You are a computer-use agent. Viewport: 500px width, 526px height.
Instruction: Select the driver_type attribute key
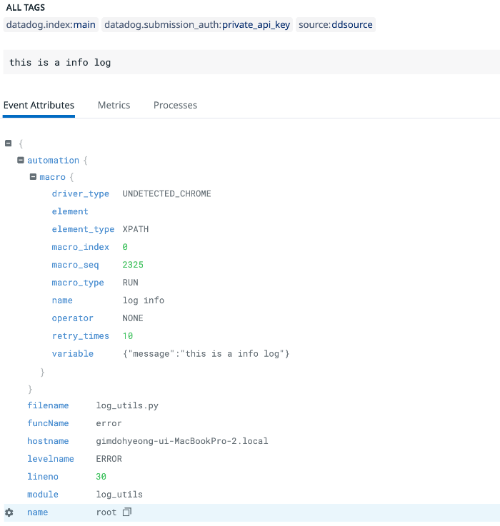(81, 194)
